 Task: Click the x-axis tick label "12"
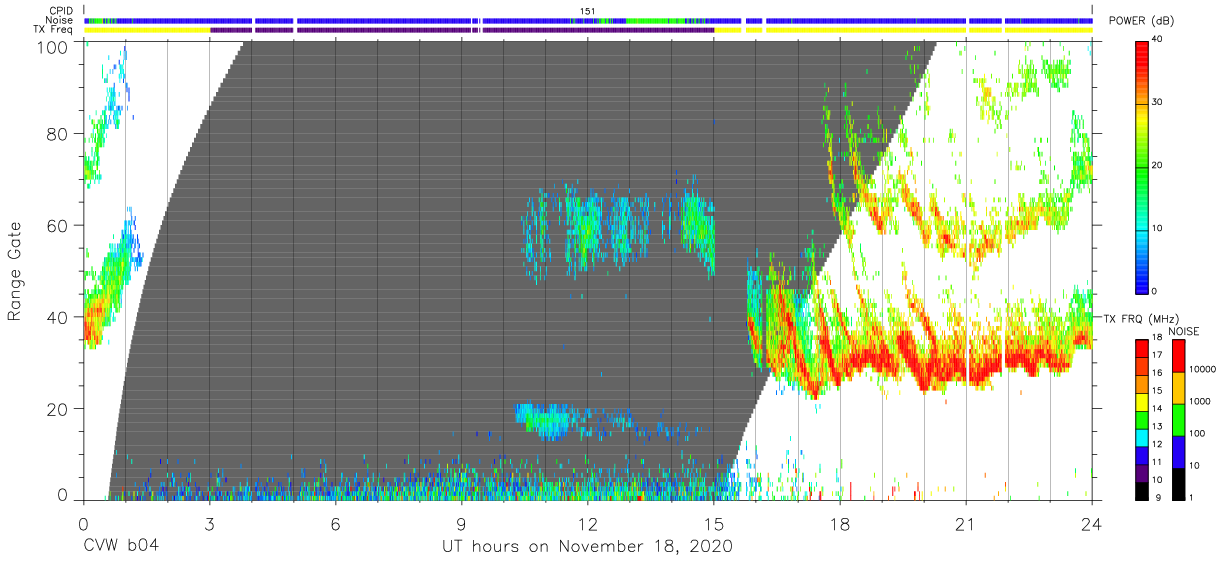(588, 523)
